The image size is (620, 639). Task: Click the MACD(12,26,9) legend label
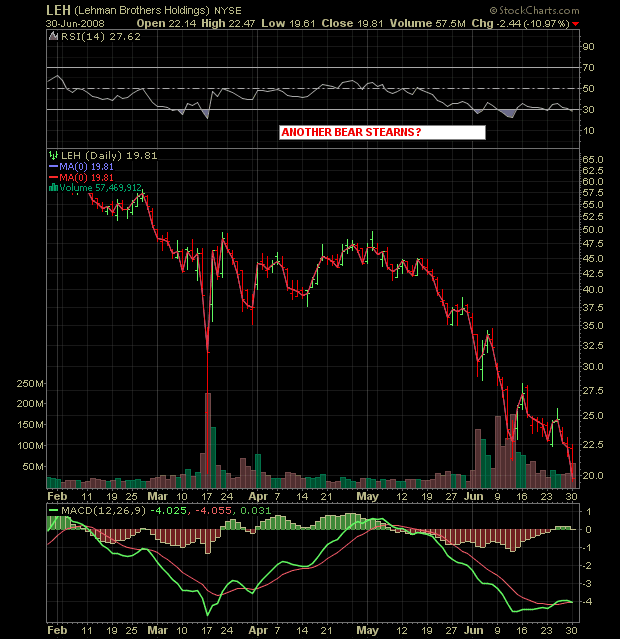[104, 510]
